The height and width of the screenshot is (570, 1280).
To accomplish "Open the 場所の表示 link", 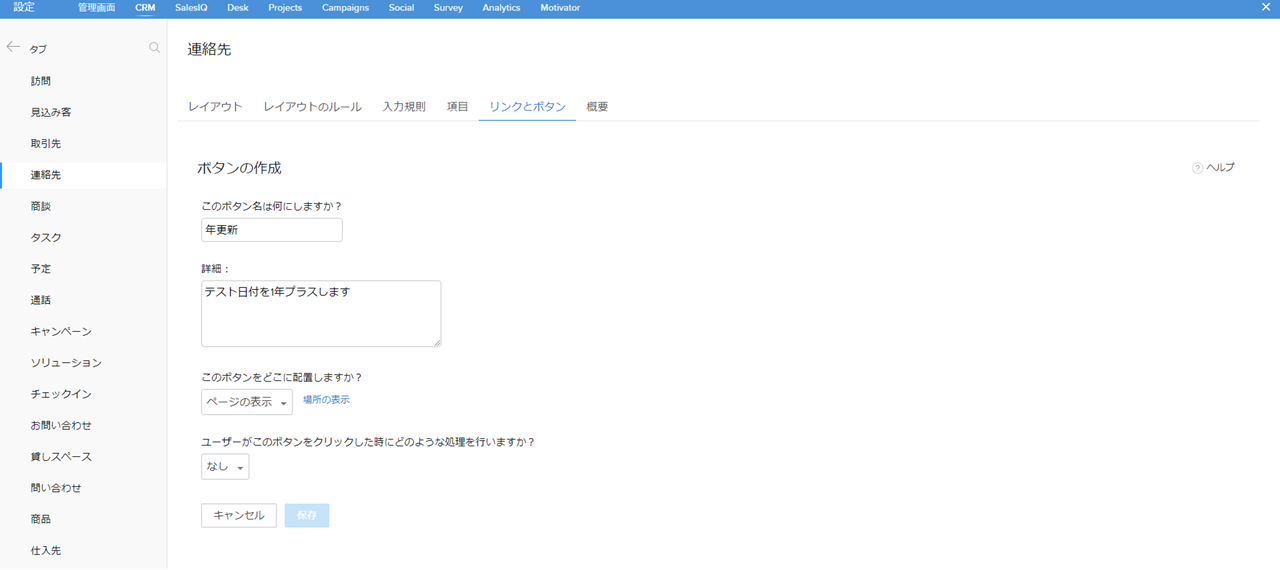I will [x=326, y=400].
